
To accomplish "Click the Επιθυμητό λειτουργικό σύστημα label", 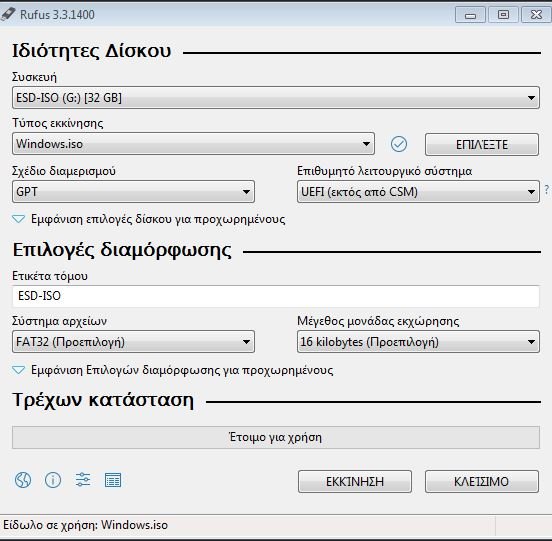I will pos(384,171).
